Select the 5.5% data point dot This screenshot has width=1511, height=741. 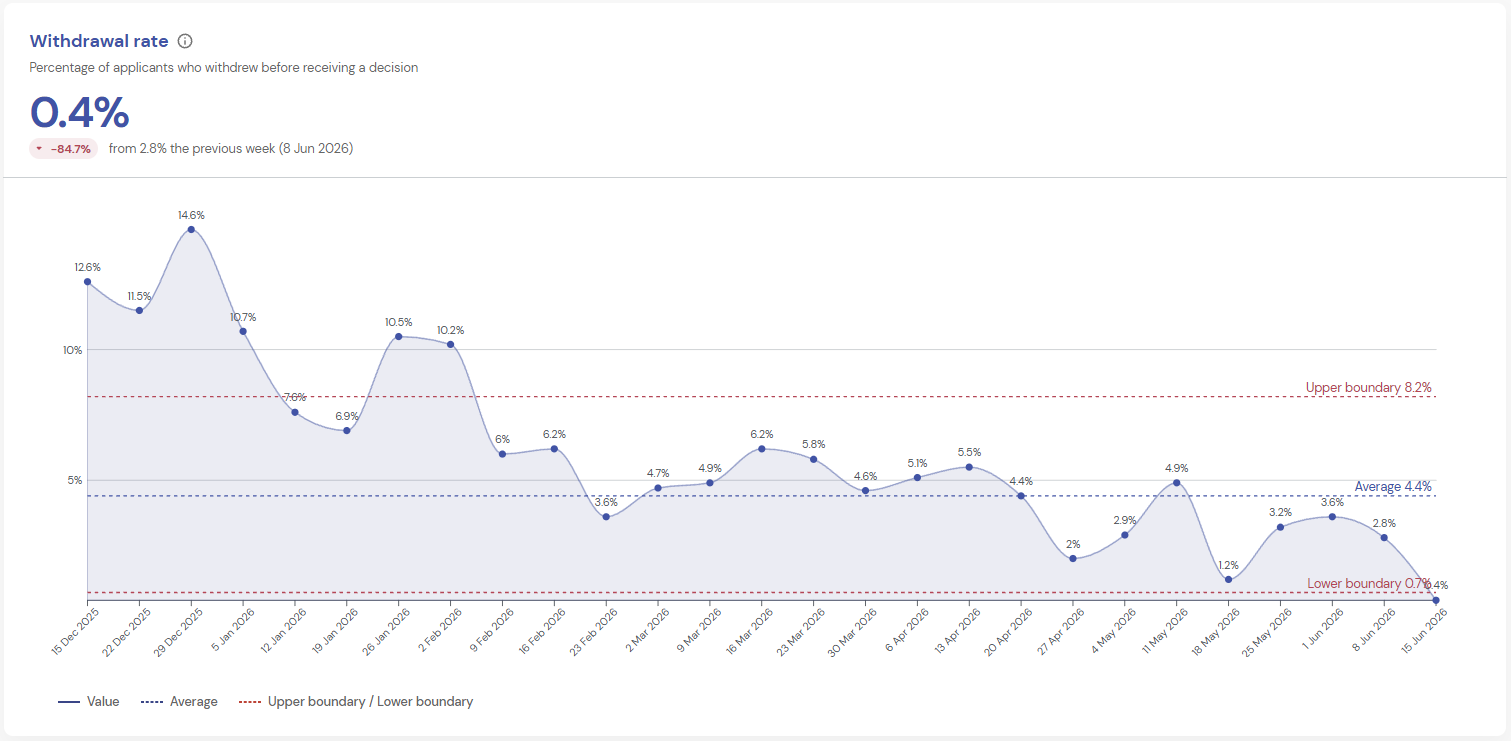[x=969, y=467]
